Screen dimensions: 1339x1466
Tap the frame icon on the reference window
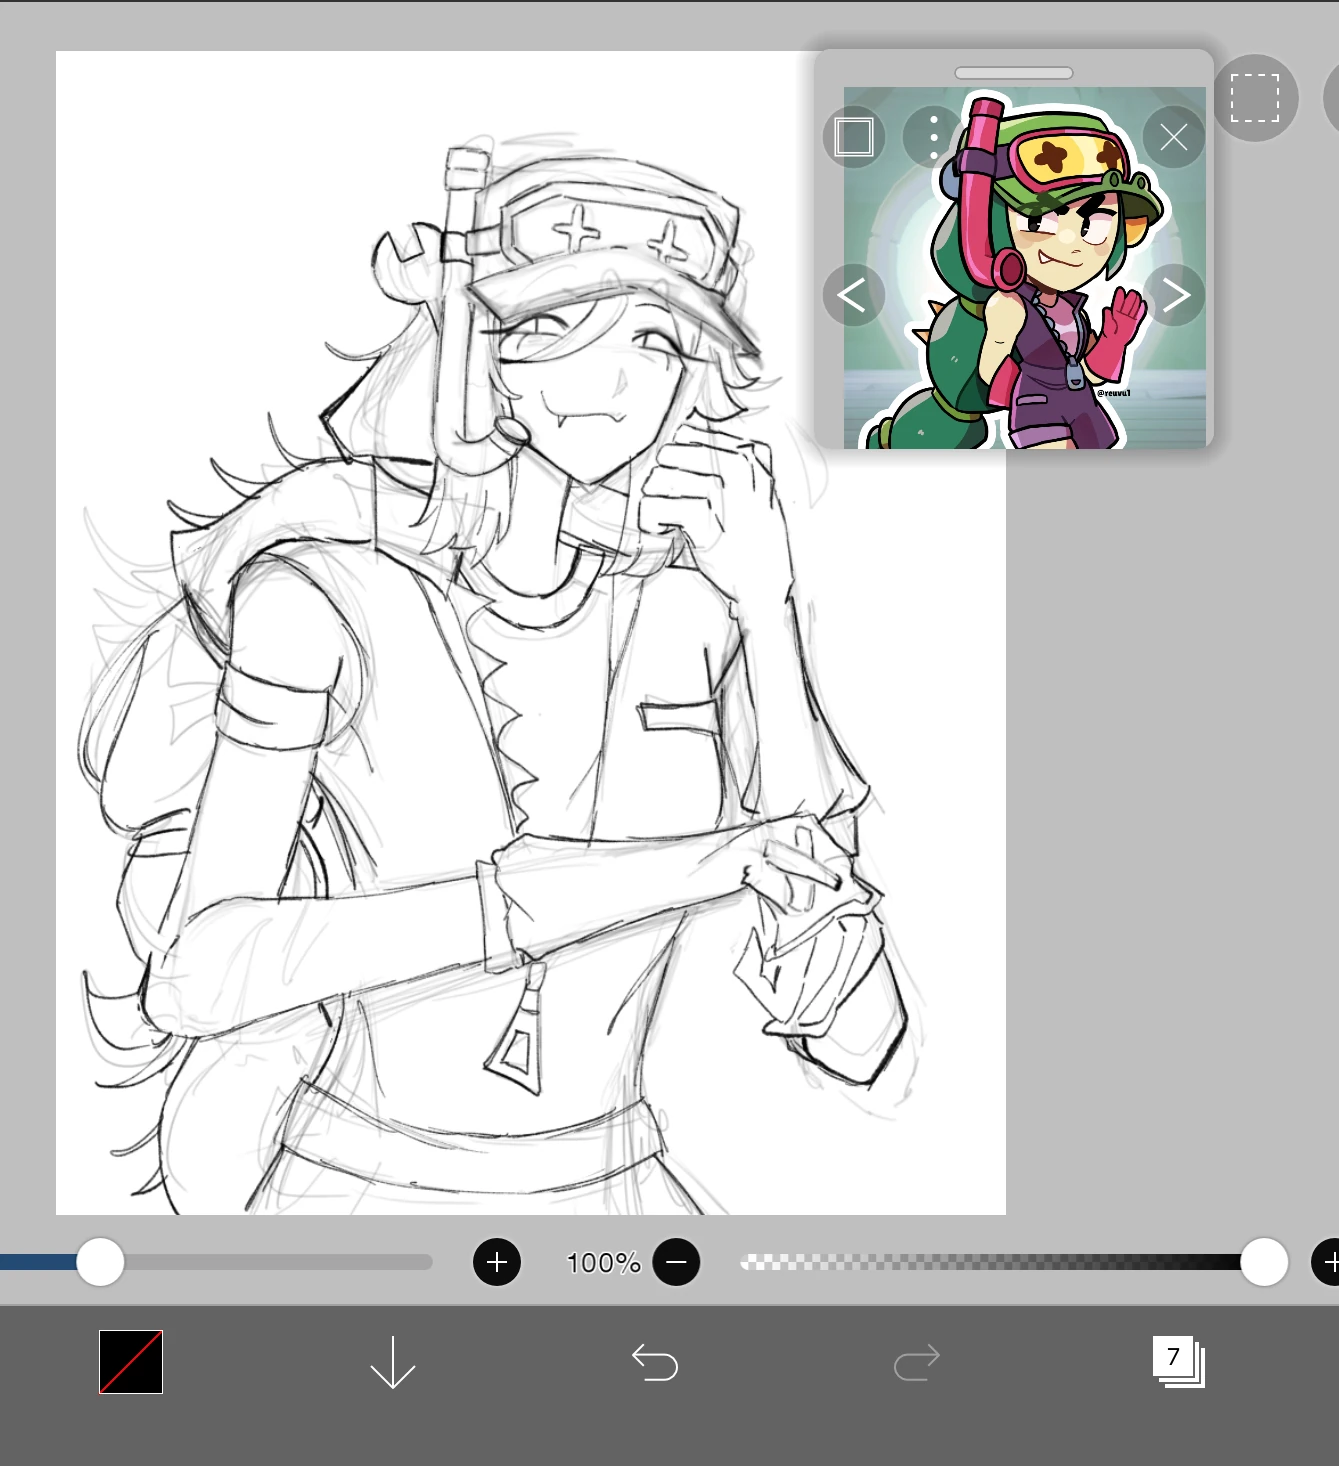[x=853, y=137]
